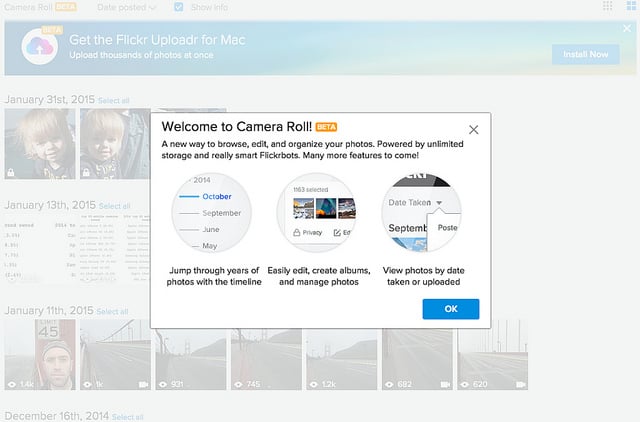640x422 pixels.
Task: Click Install Now for Flickr Uploadr
Action: [586, 54]
